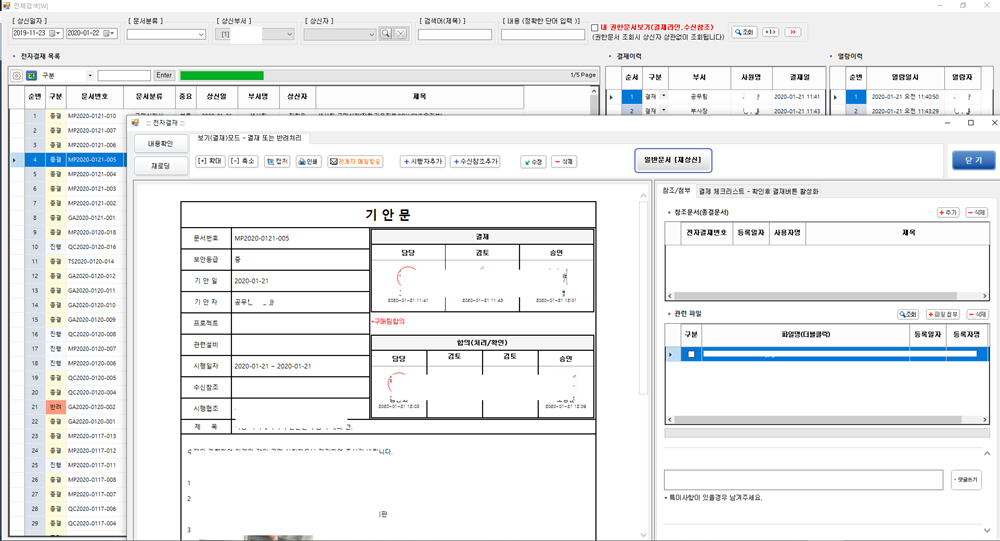
Task: Open 구분 dropdown in 결재이력 row 1
Action: 663,96
